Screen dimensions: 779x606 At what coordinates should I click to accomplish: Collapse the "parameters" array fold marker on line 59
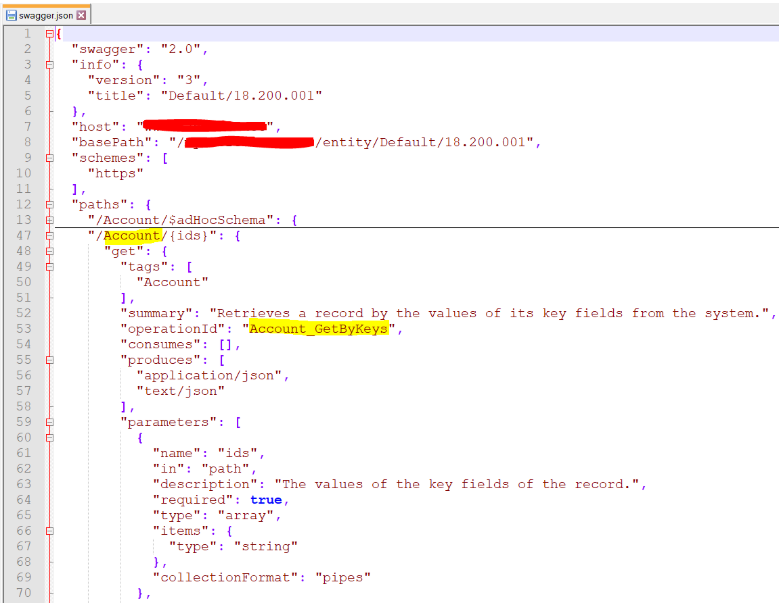pos(50,422)
